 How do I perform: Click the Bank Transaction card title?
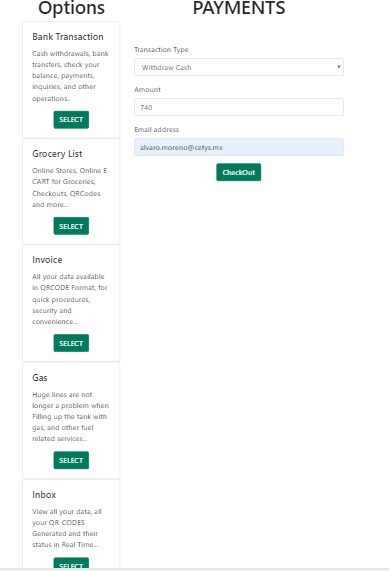coord(68,37)
